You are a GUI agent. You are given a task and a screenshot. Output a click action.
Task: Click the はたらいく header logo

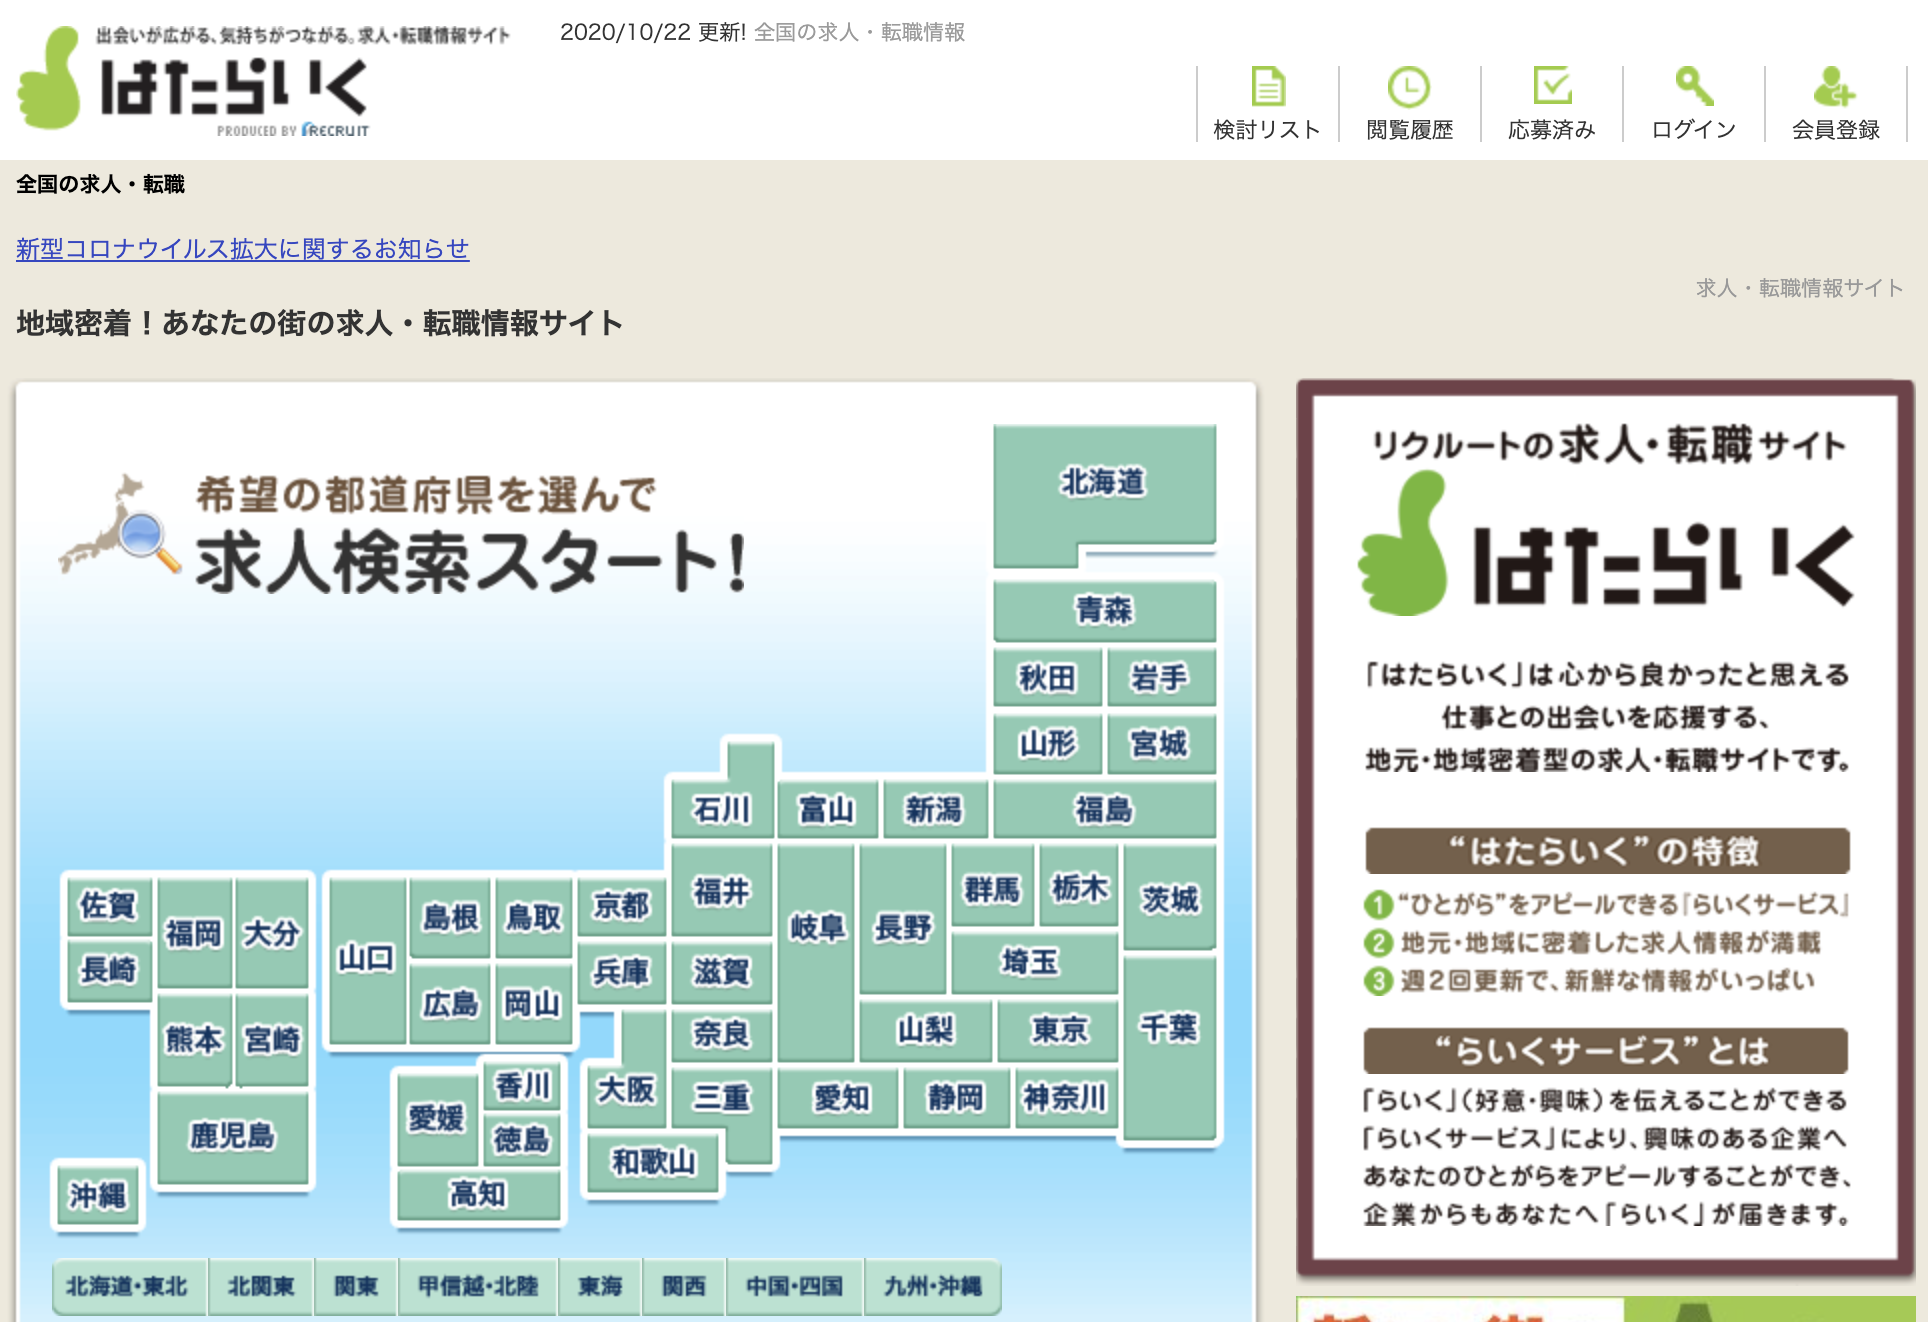[x=195, y=80]
